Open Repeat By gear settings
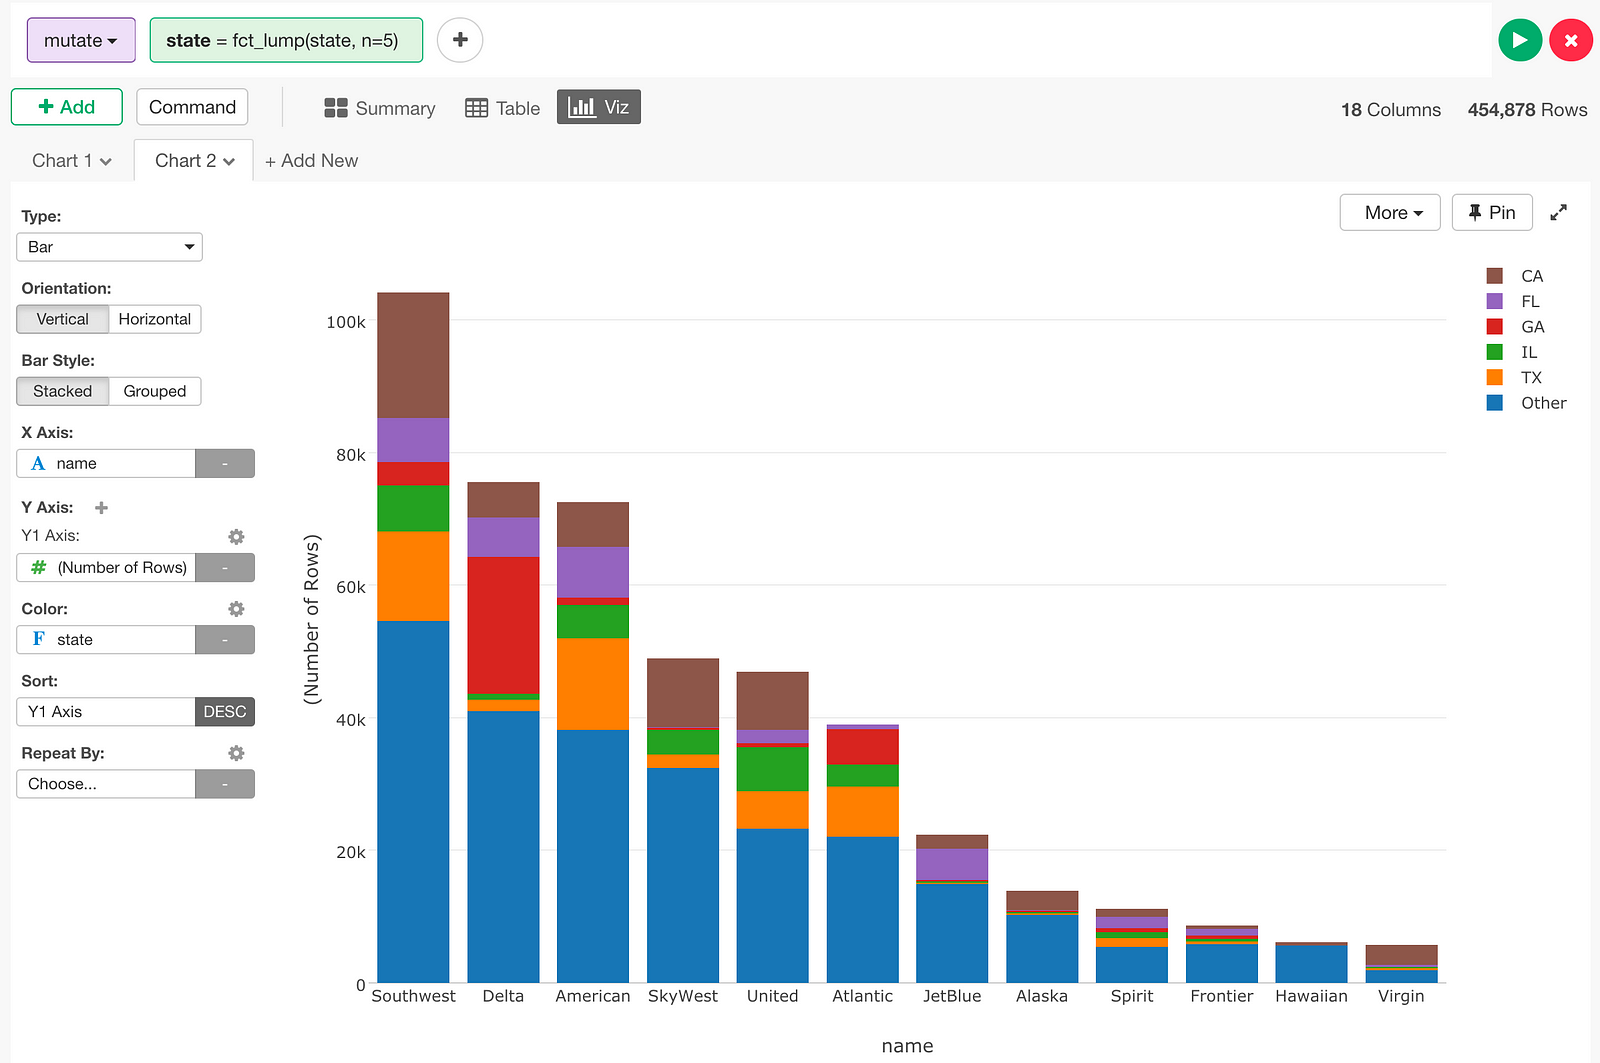Image resolution: width=1600 pixels, height=1063 pixels. tap(236, 753)
